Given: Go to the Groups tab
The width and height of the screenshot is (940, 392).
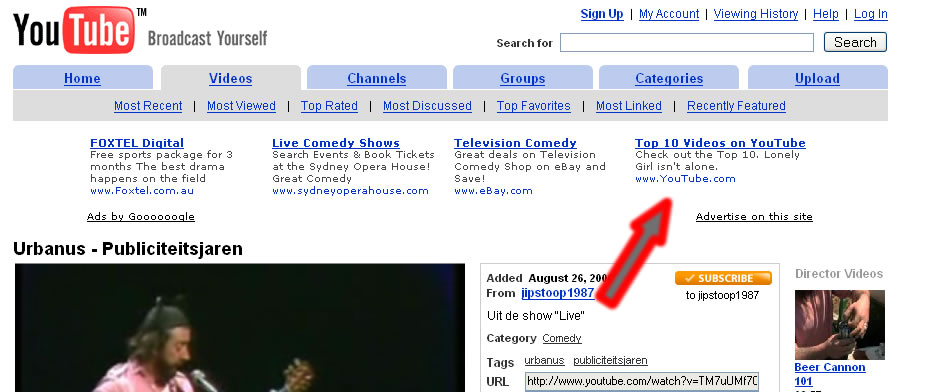Looking at the screenshot, I should click(523, 79).
